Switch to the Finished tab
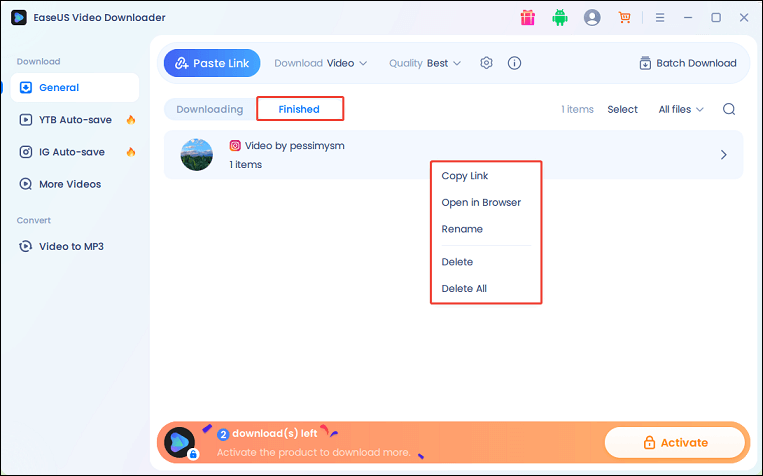Viewport: 763px width, 476px height. coord(300,109)
